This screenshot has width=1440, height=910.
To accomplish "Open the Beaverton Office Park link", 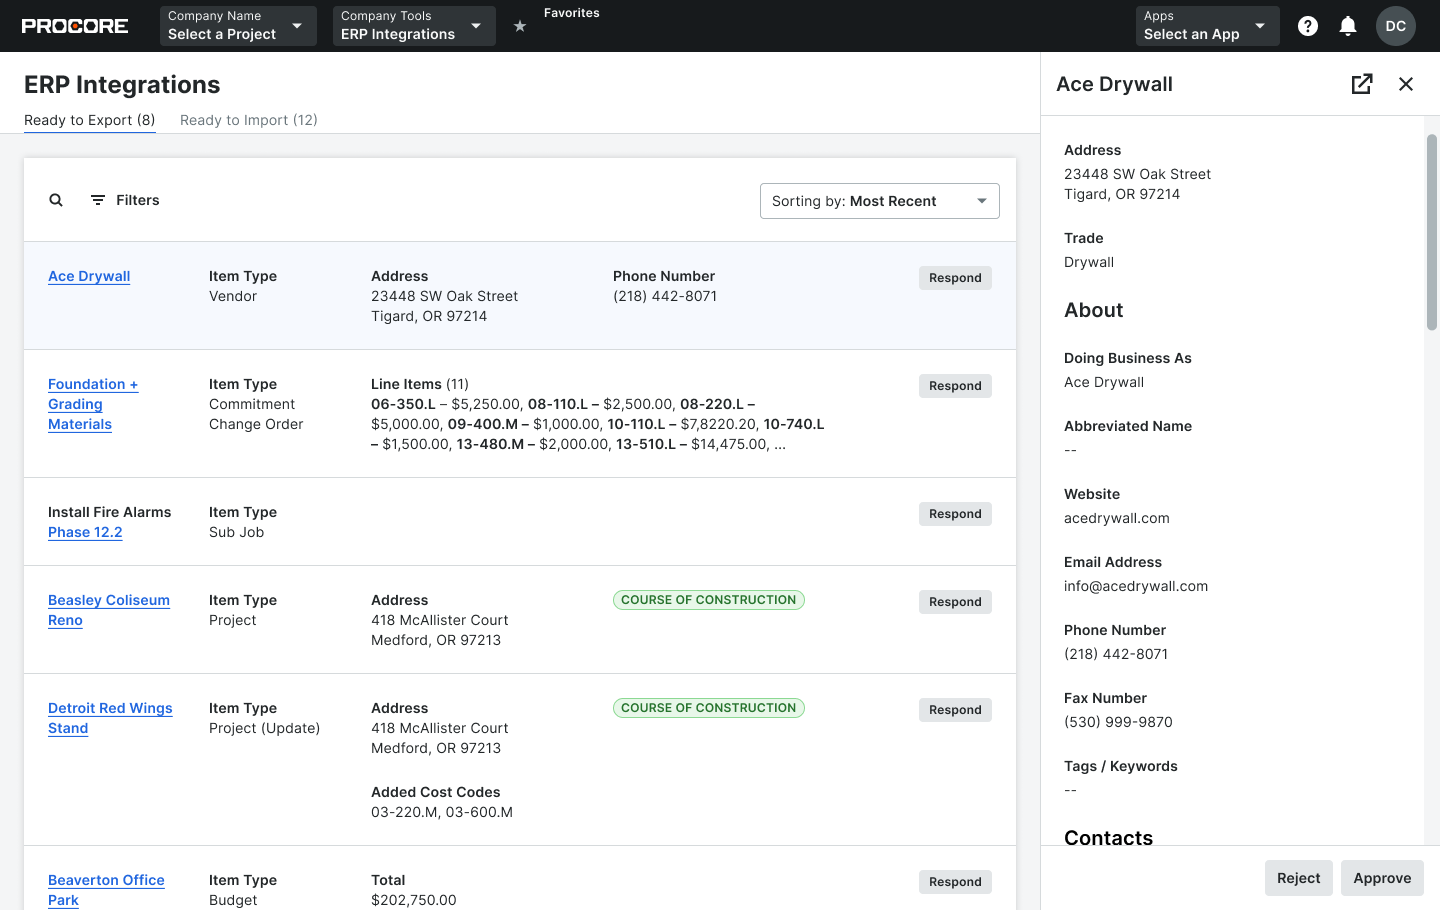I will 106,890.
